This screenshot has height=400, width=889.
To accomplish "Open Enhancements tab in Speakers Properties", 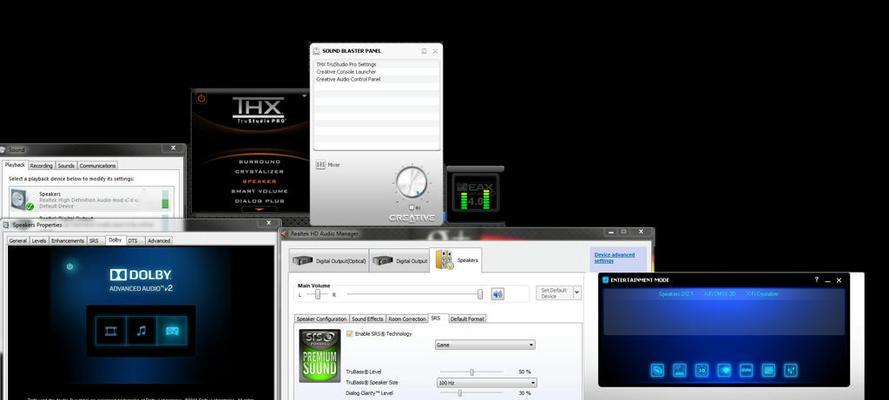I will 67,241.
